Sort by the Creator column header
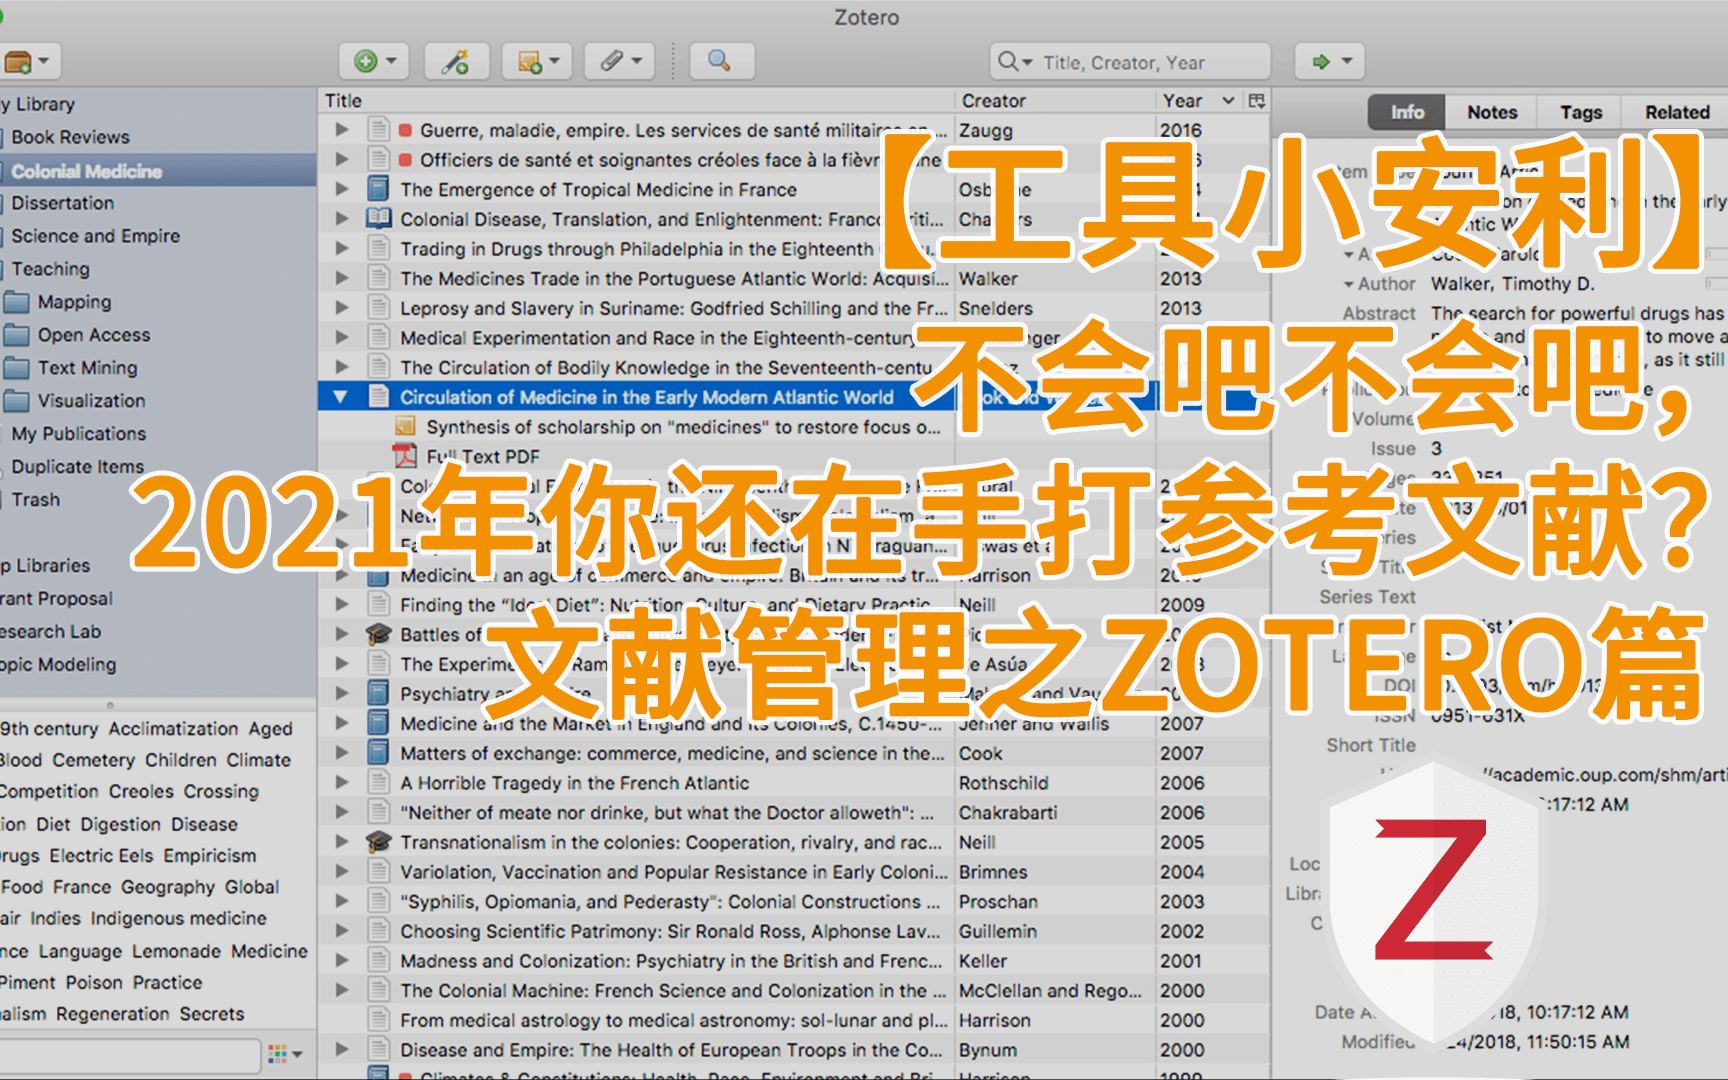Viewport: 1728px width, 1080px height. click(x=1055, y=100)
